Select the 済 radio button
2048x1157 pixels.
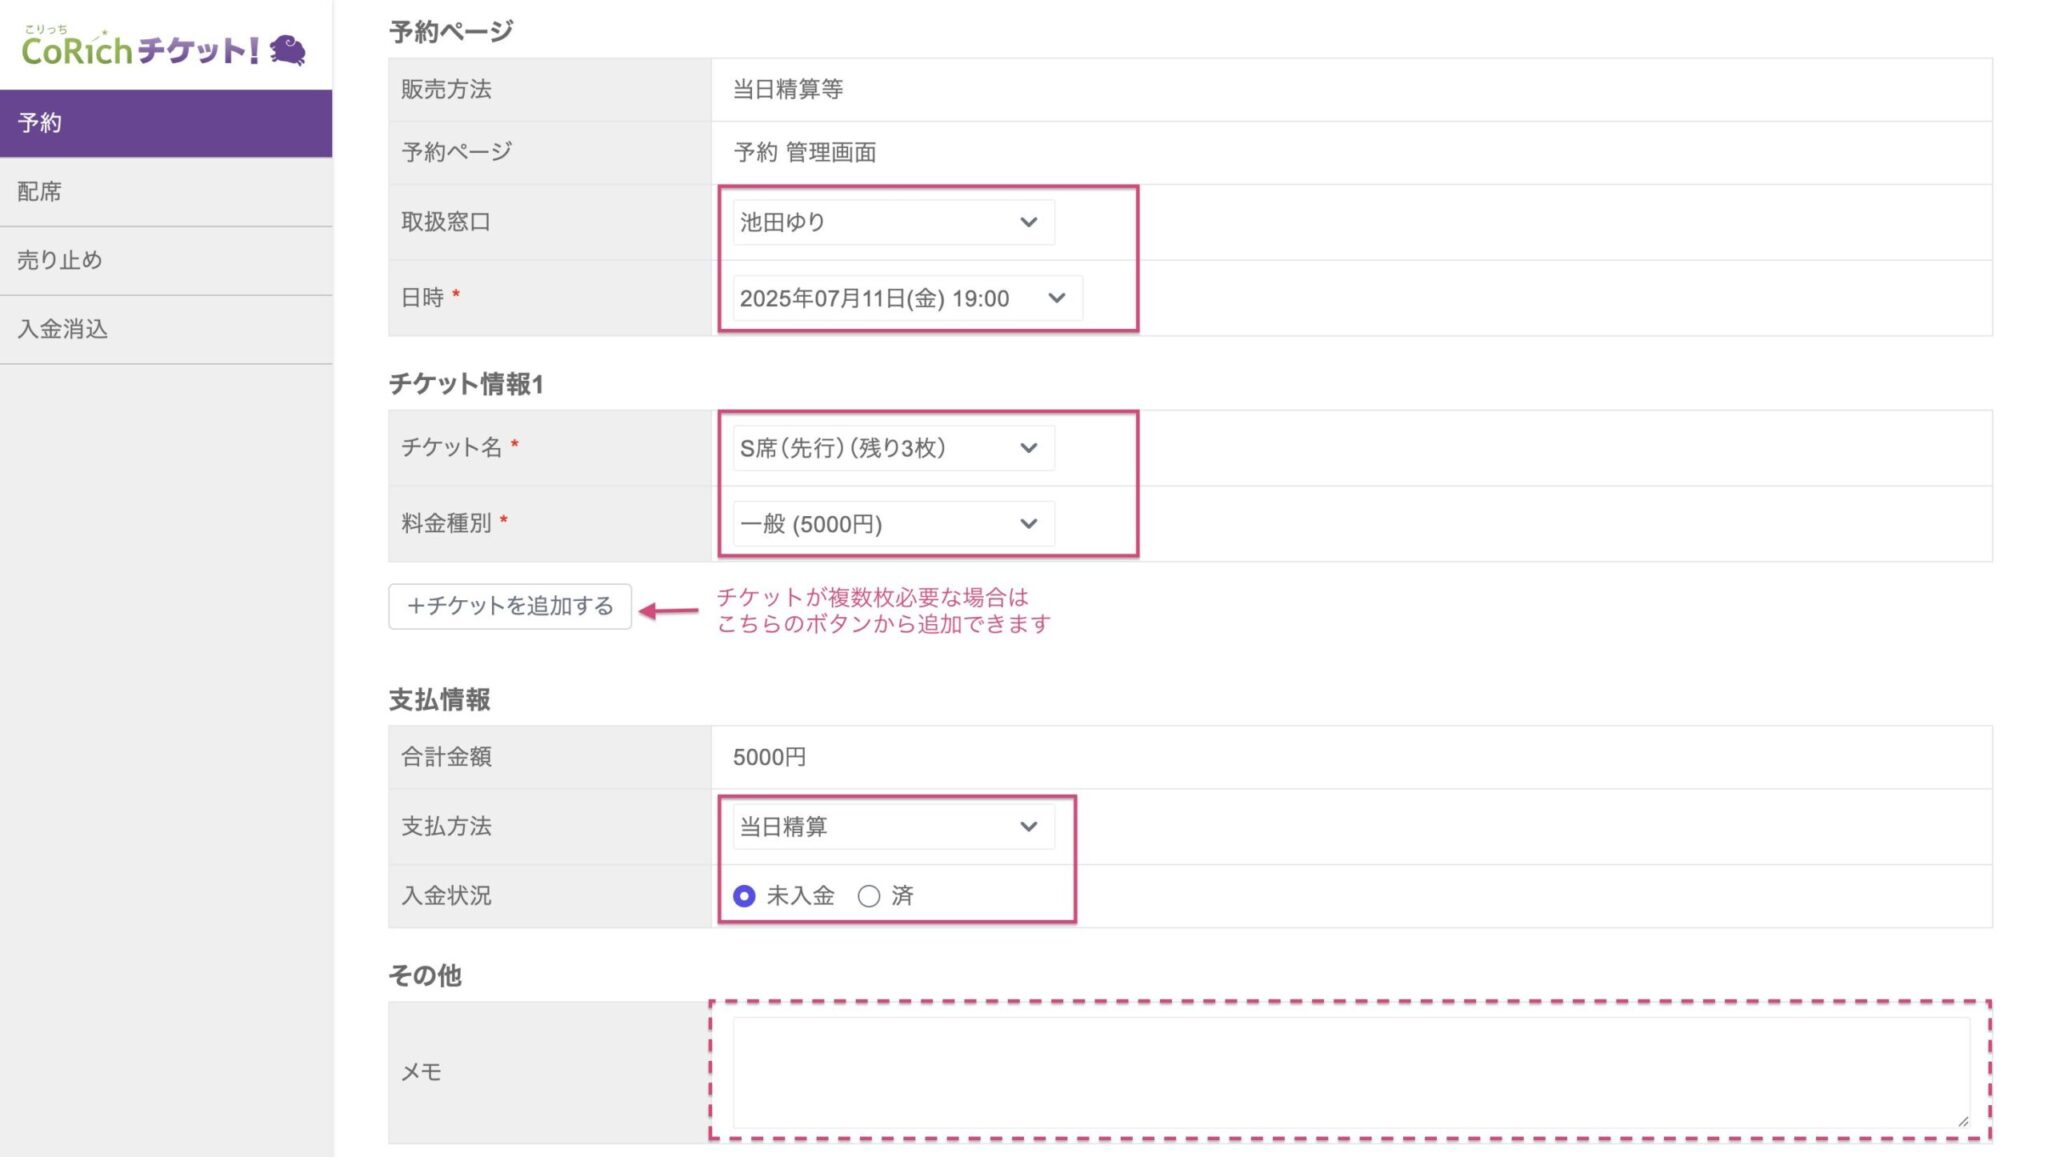869,896
